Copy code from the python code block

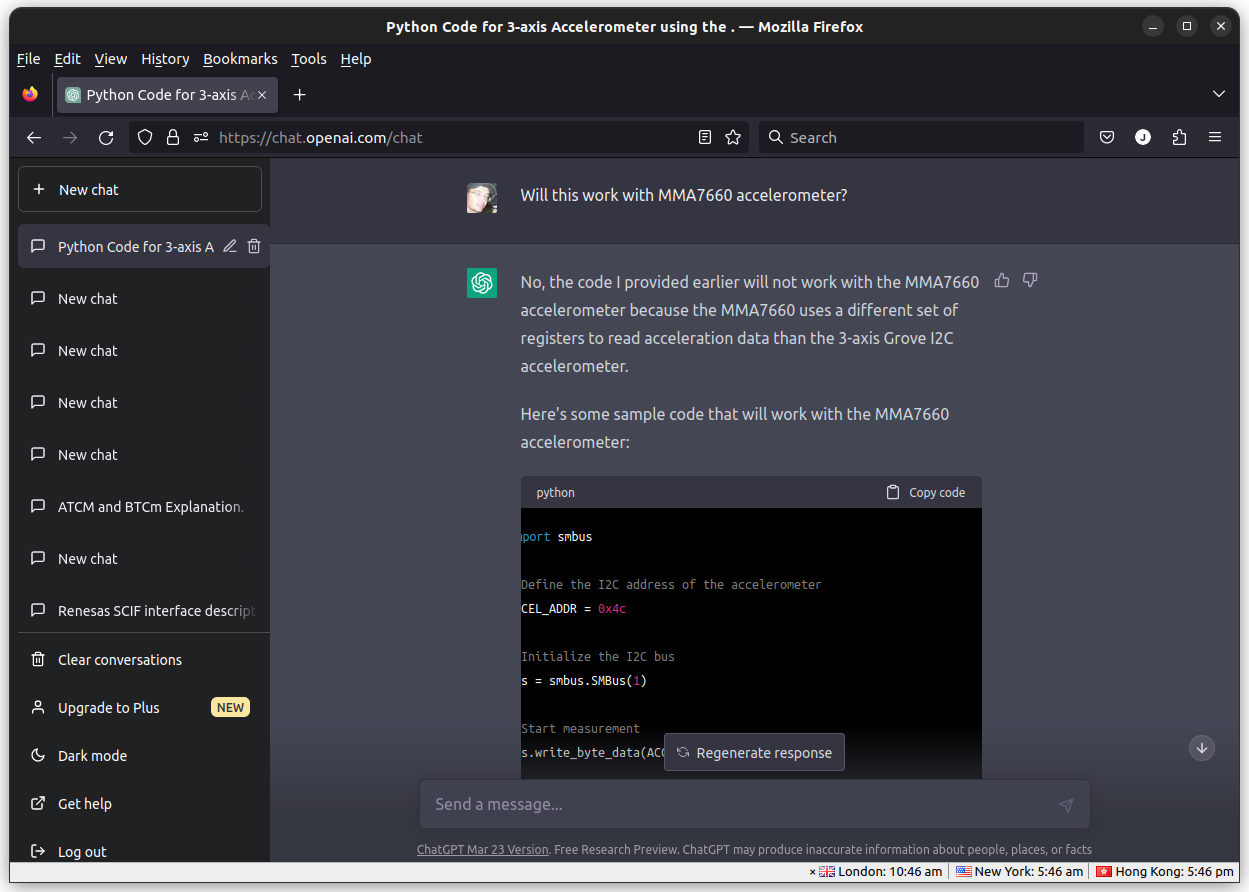[926, 492]
